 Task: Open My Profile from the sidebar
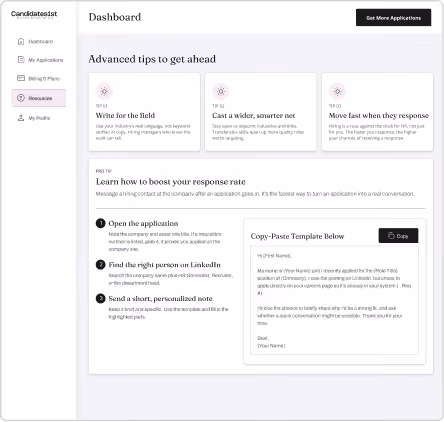pos(39,118)
